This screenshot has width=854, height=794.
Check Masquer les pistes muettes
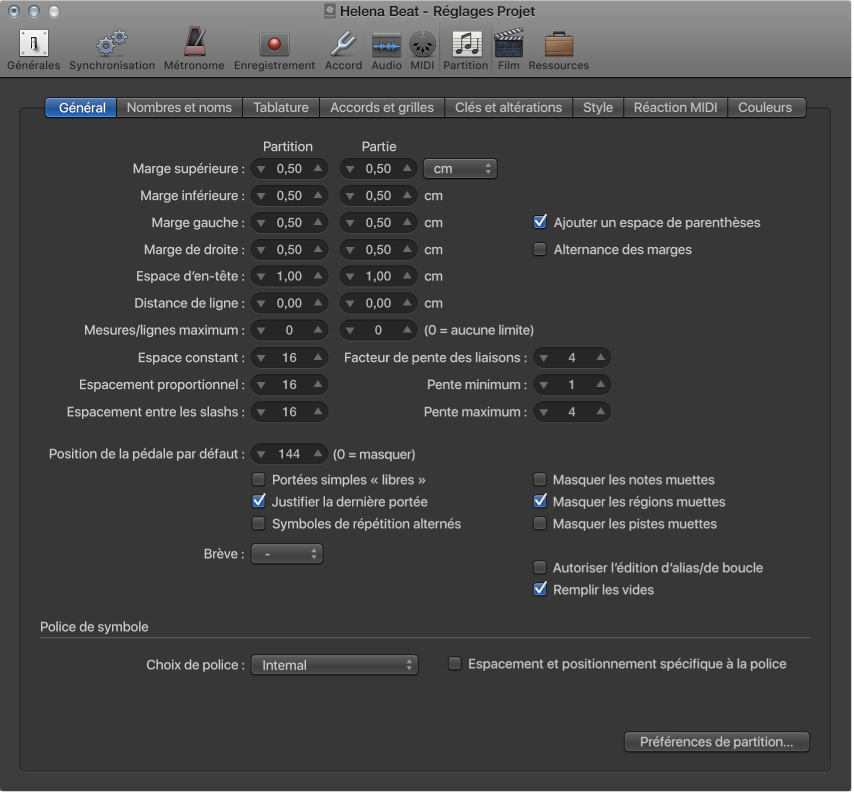(x=540, y=523)
